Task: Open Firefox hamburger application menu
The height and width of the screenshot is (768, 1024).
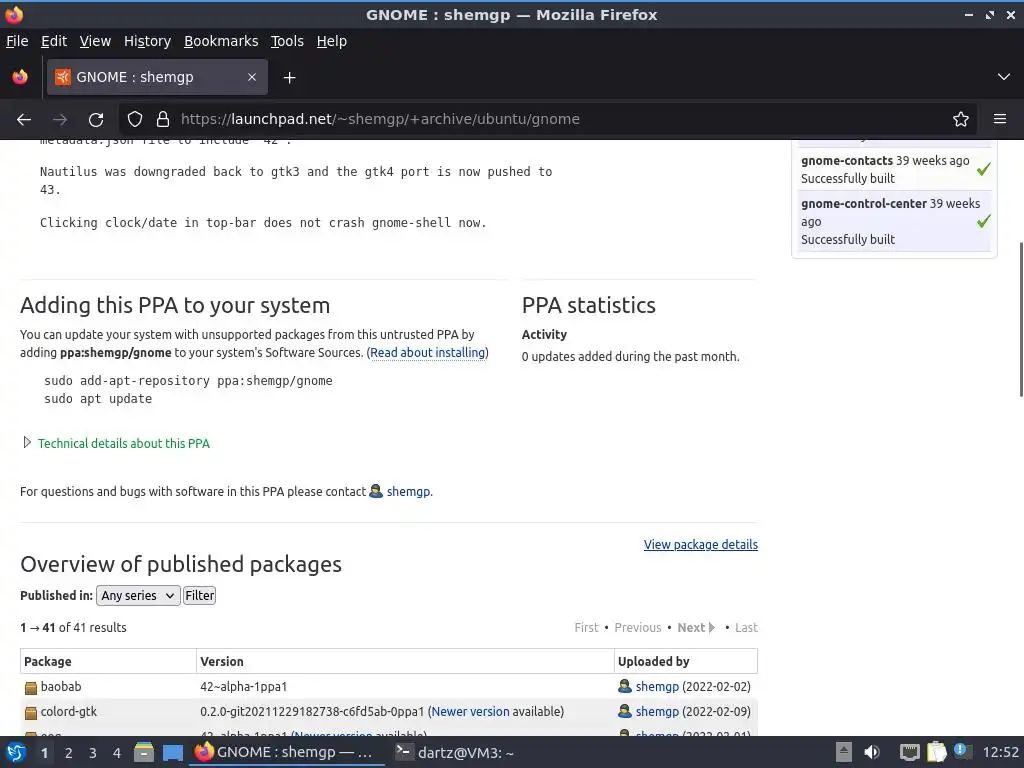Action: click(1000, 119)
